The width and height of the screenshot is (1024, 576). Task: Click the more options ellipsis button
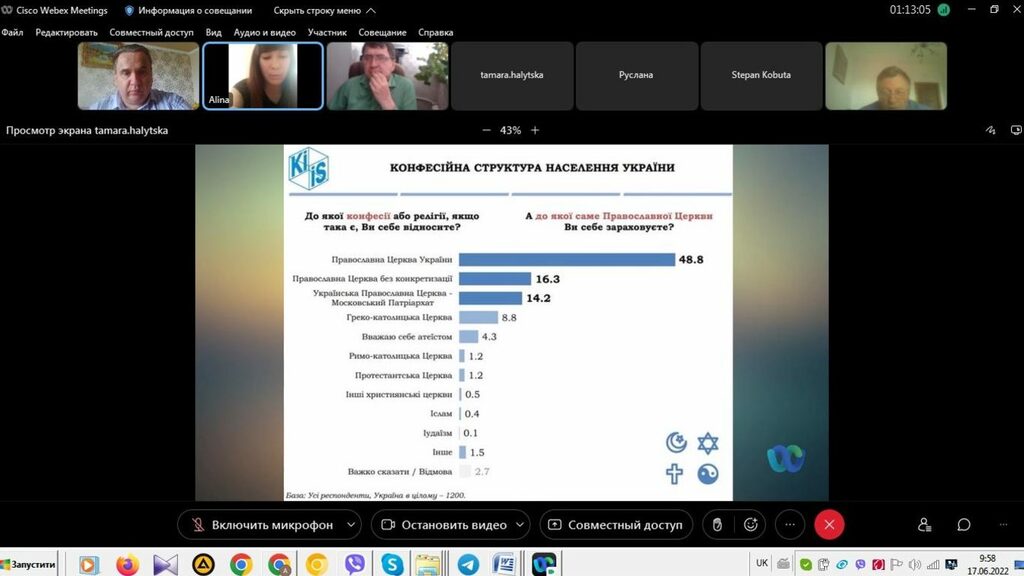pos(789,524)
